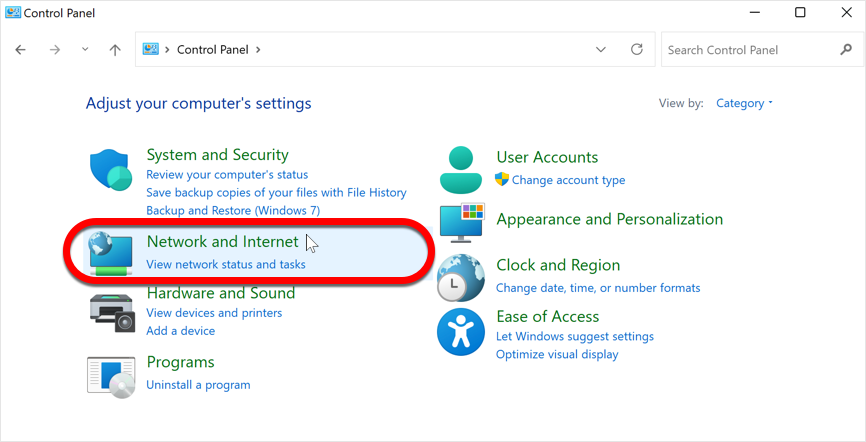866x442 pixels.
Task: Refresh the Control Panel view
Action: [x=637, y=49]
